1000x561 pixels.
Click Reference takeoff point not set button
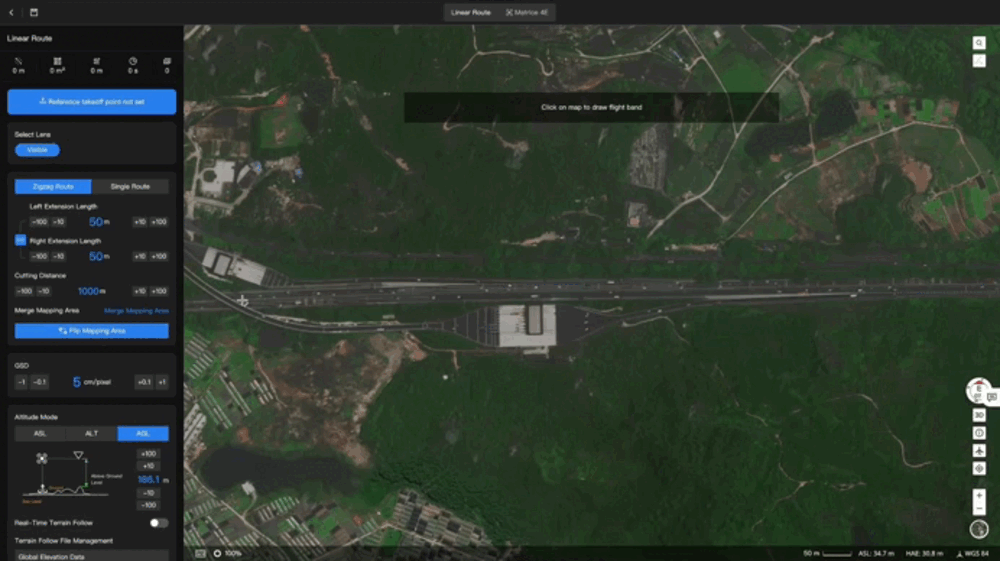[92, 101]
